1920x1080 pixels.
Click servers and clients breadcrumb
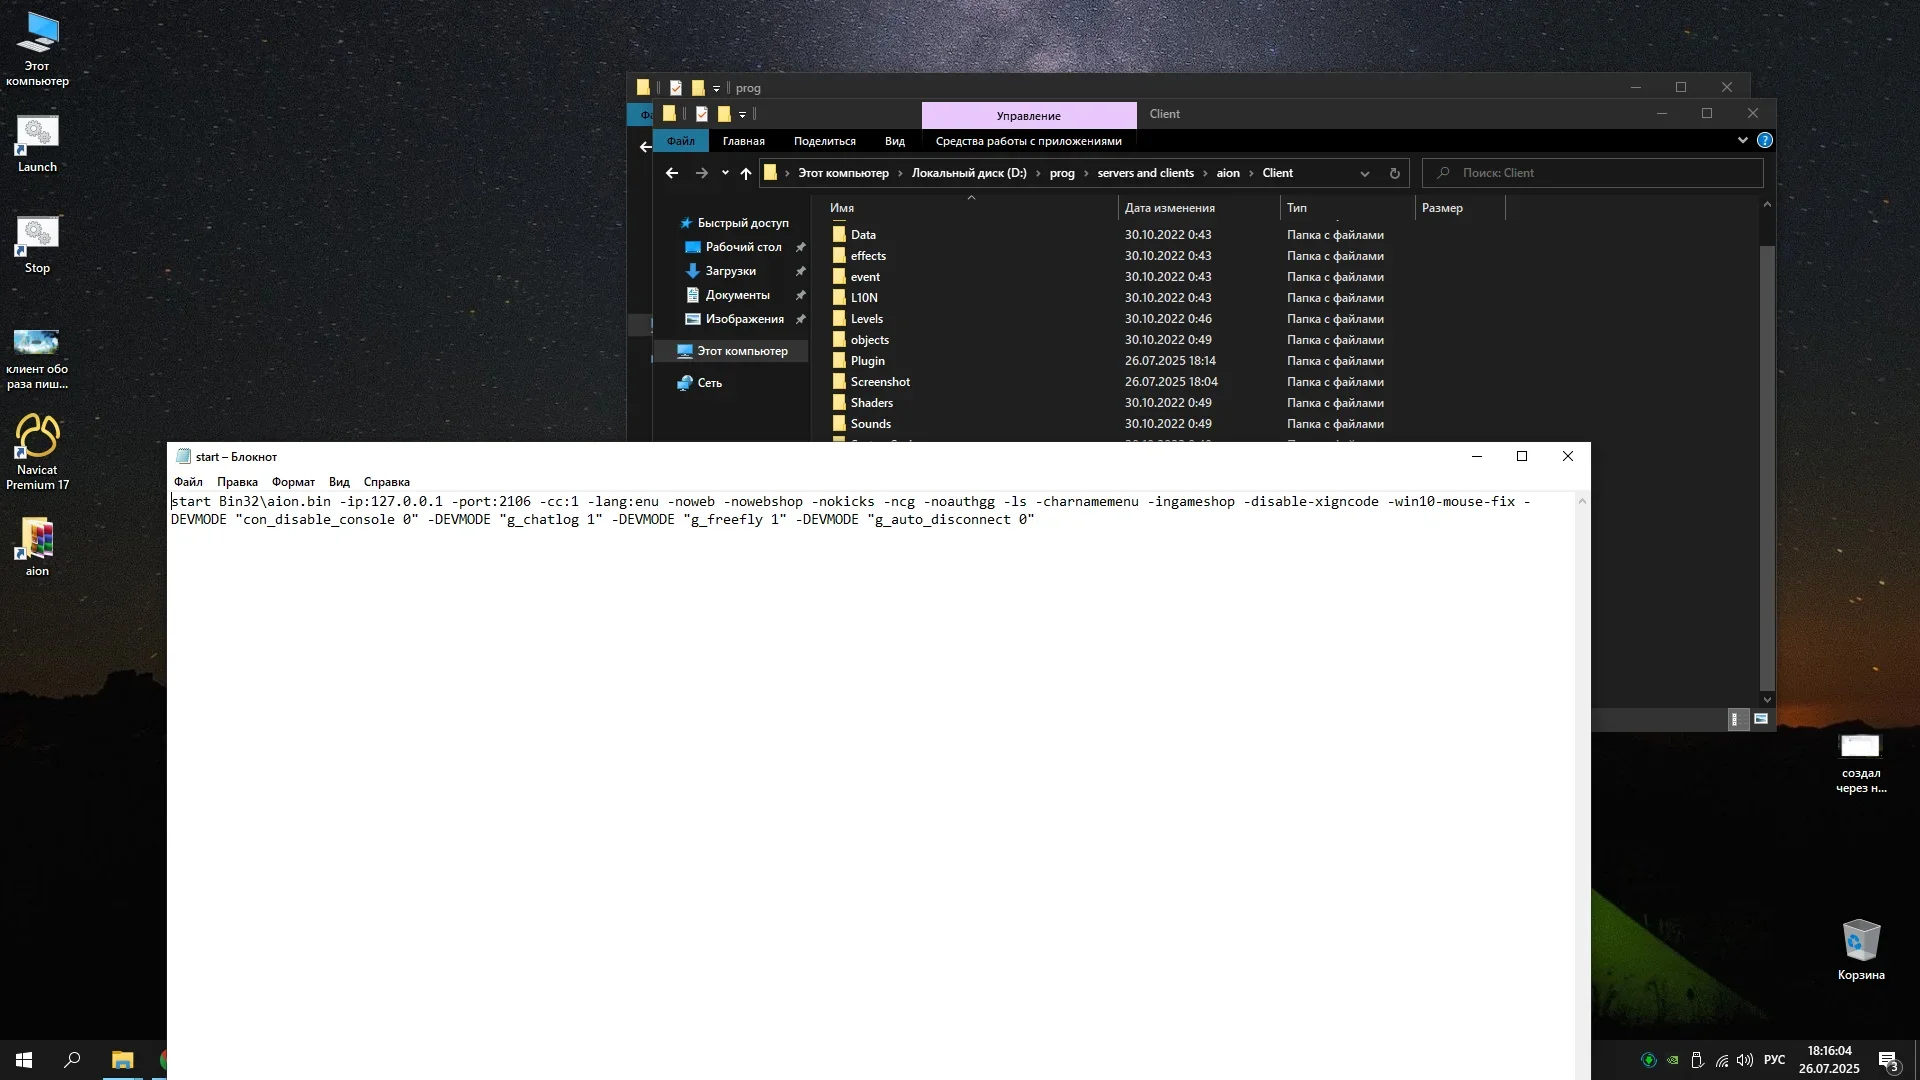pos(1146,173)
